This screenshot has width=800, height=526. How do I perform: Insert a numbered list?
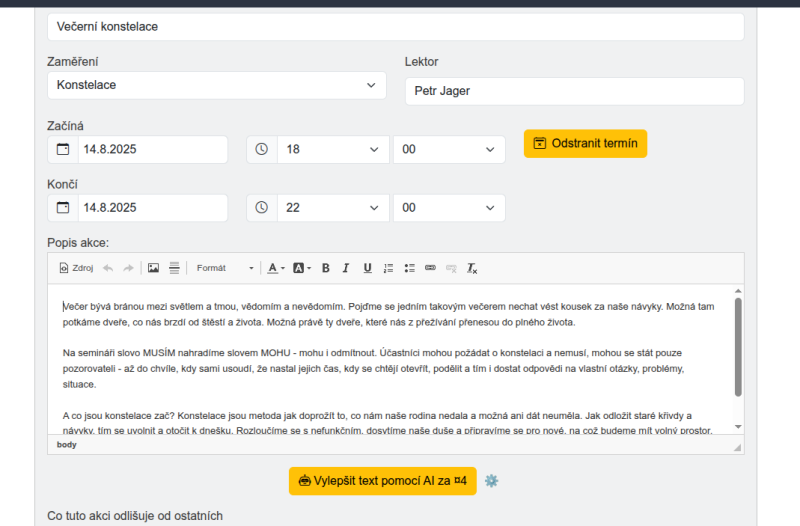(389, 268)
